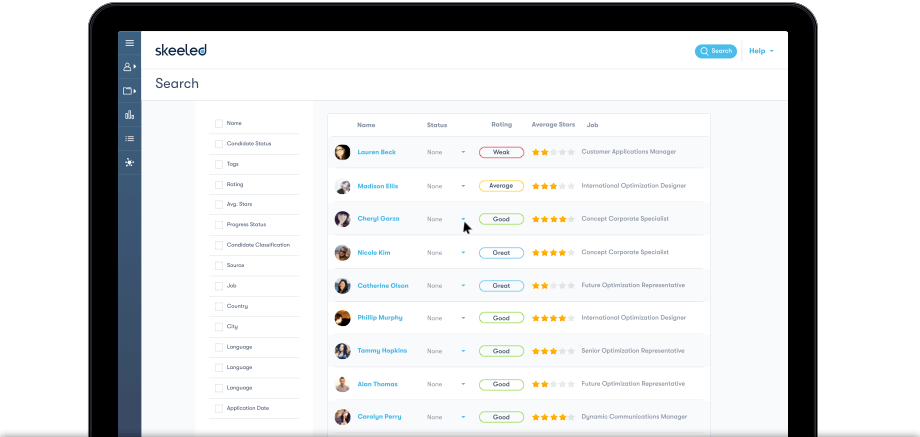Open status dropdown for Cheryl Garza

click(463, 219)
